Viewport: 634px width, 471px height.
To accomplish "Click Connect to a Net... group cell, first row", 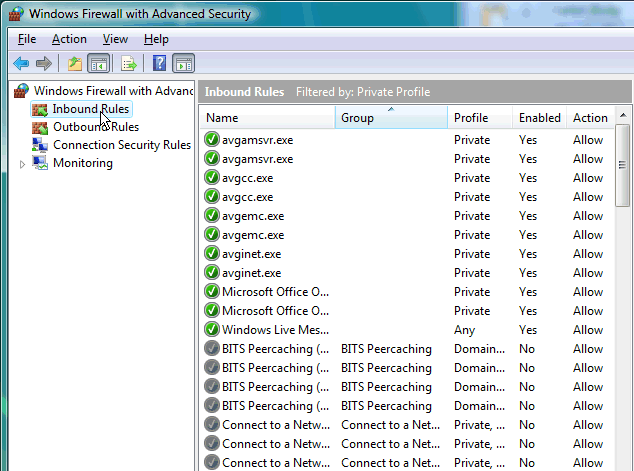I will 390,425.
